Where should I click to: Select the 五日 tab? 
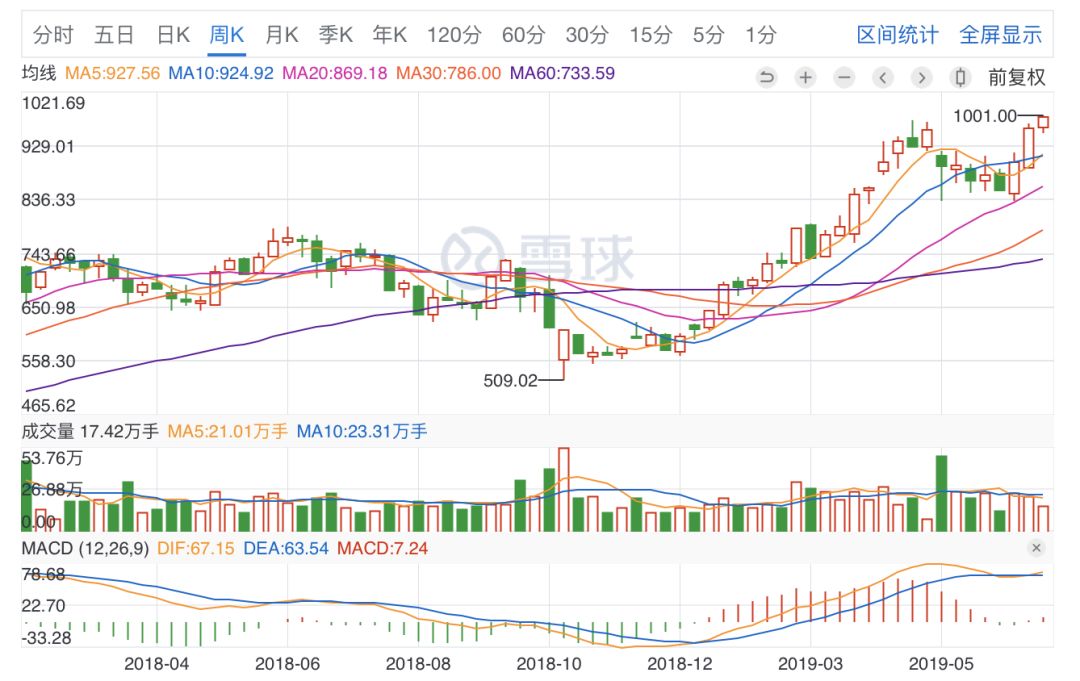(114, 35)
